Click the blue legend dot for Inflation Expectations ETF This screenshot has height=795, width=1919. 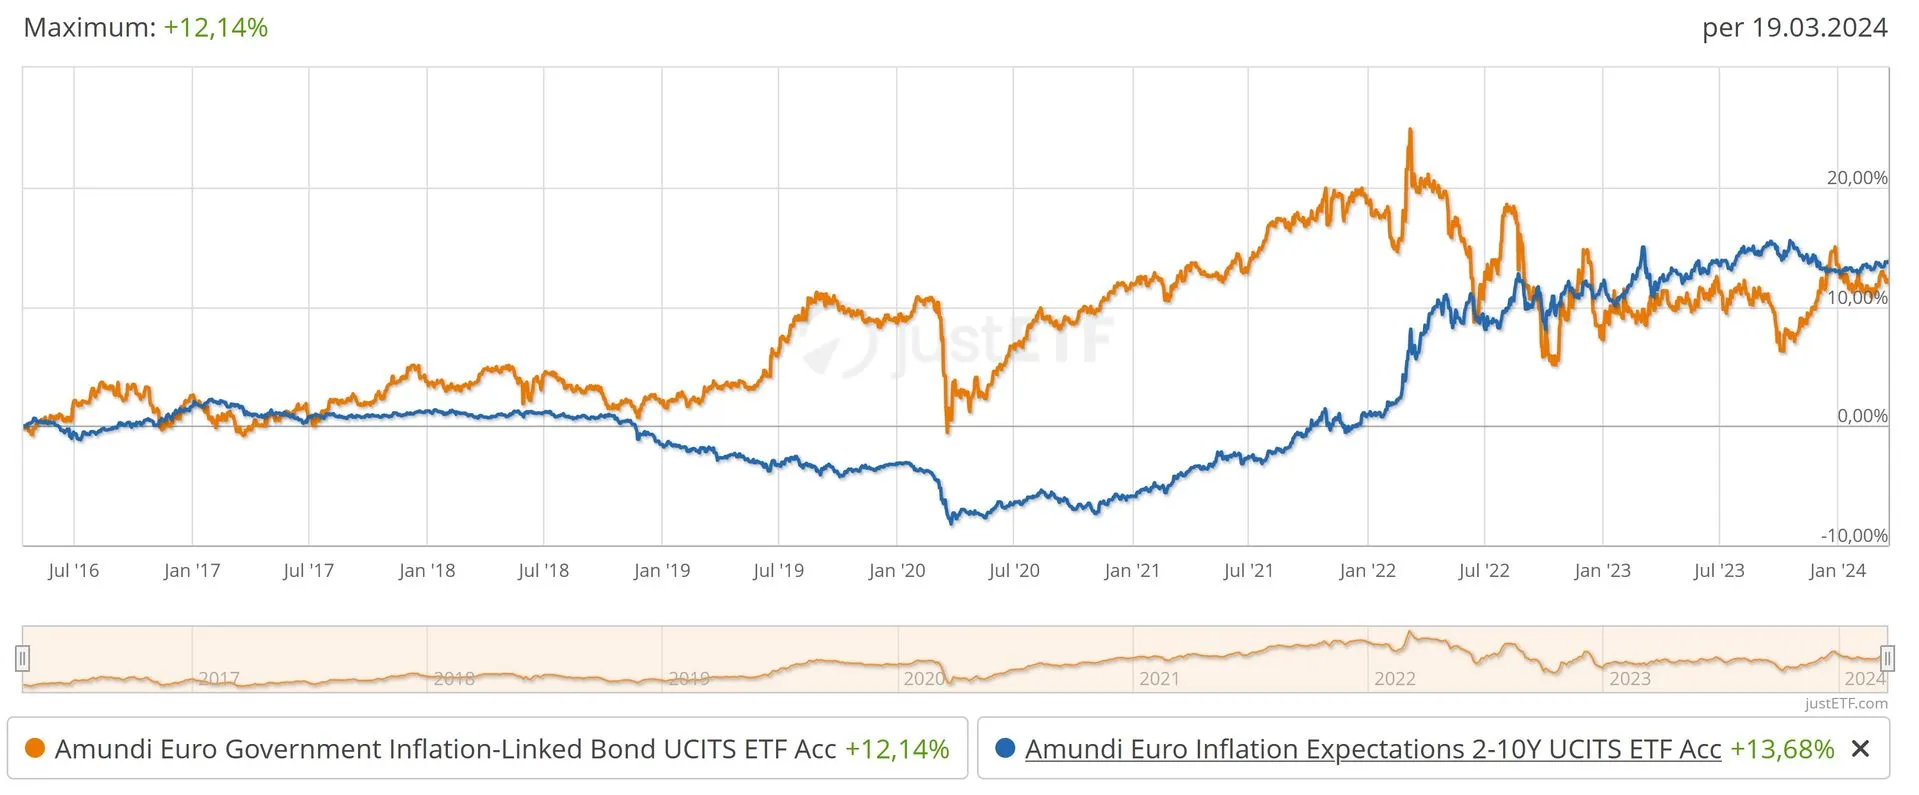pos(1005,748)
